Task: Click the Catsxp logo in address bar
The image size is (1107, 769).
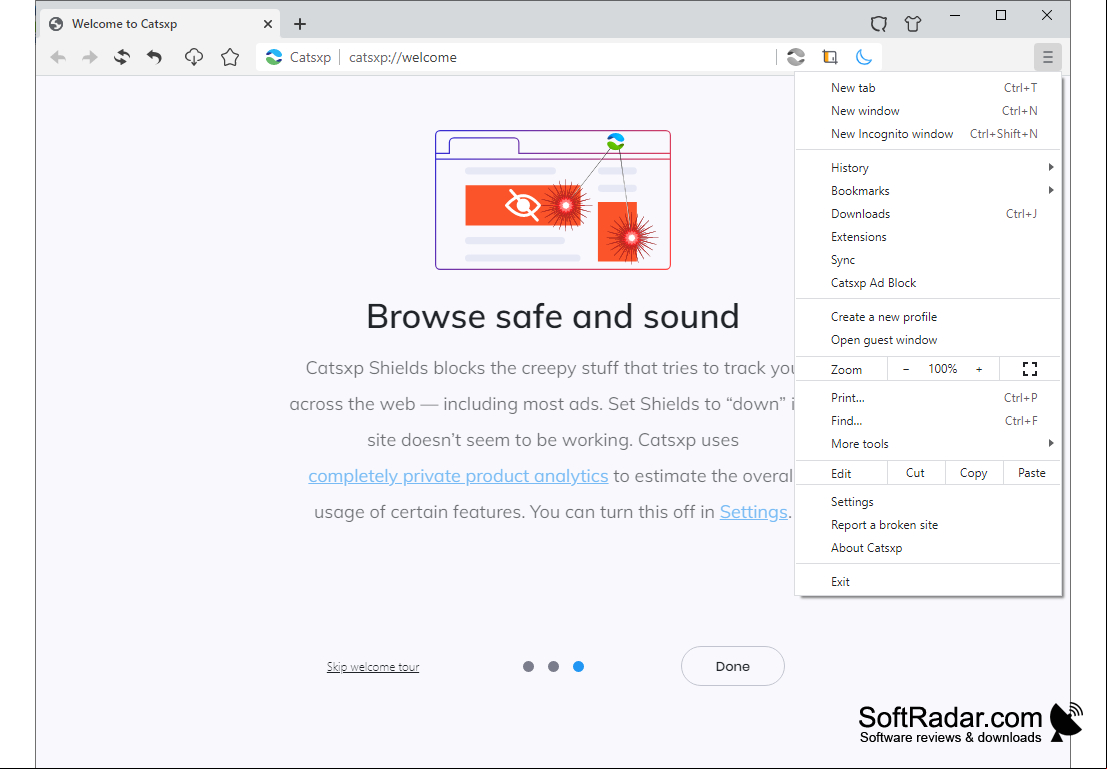Action: pyautogui.click(x=274, y=57)
